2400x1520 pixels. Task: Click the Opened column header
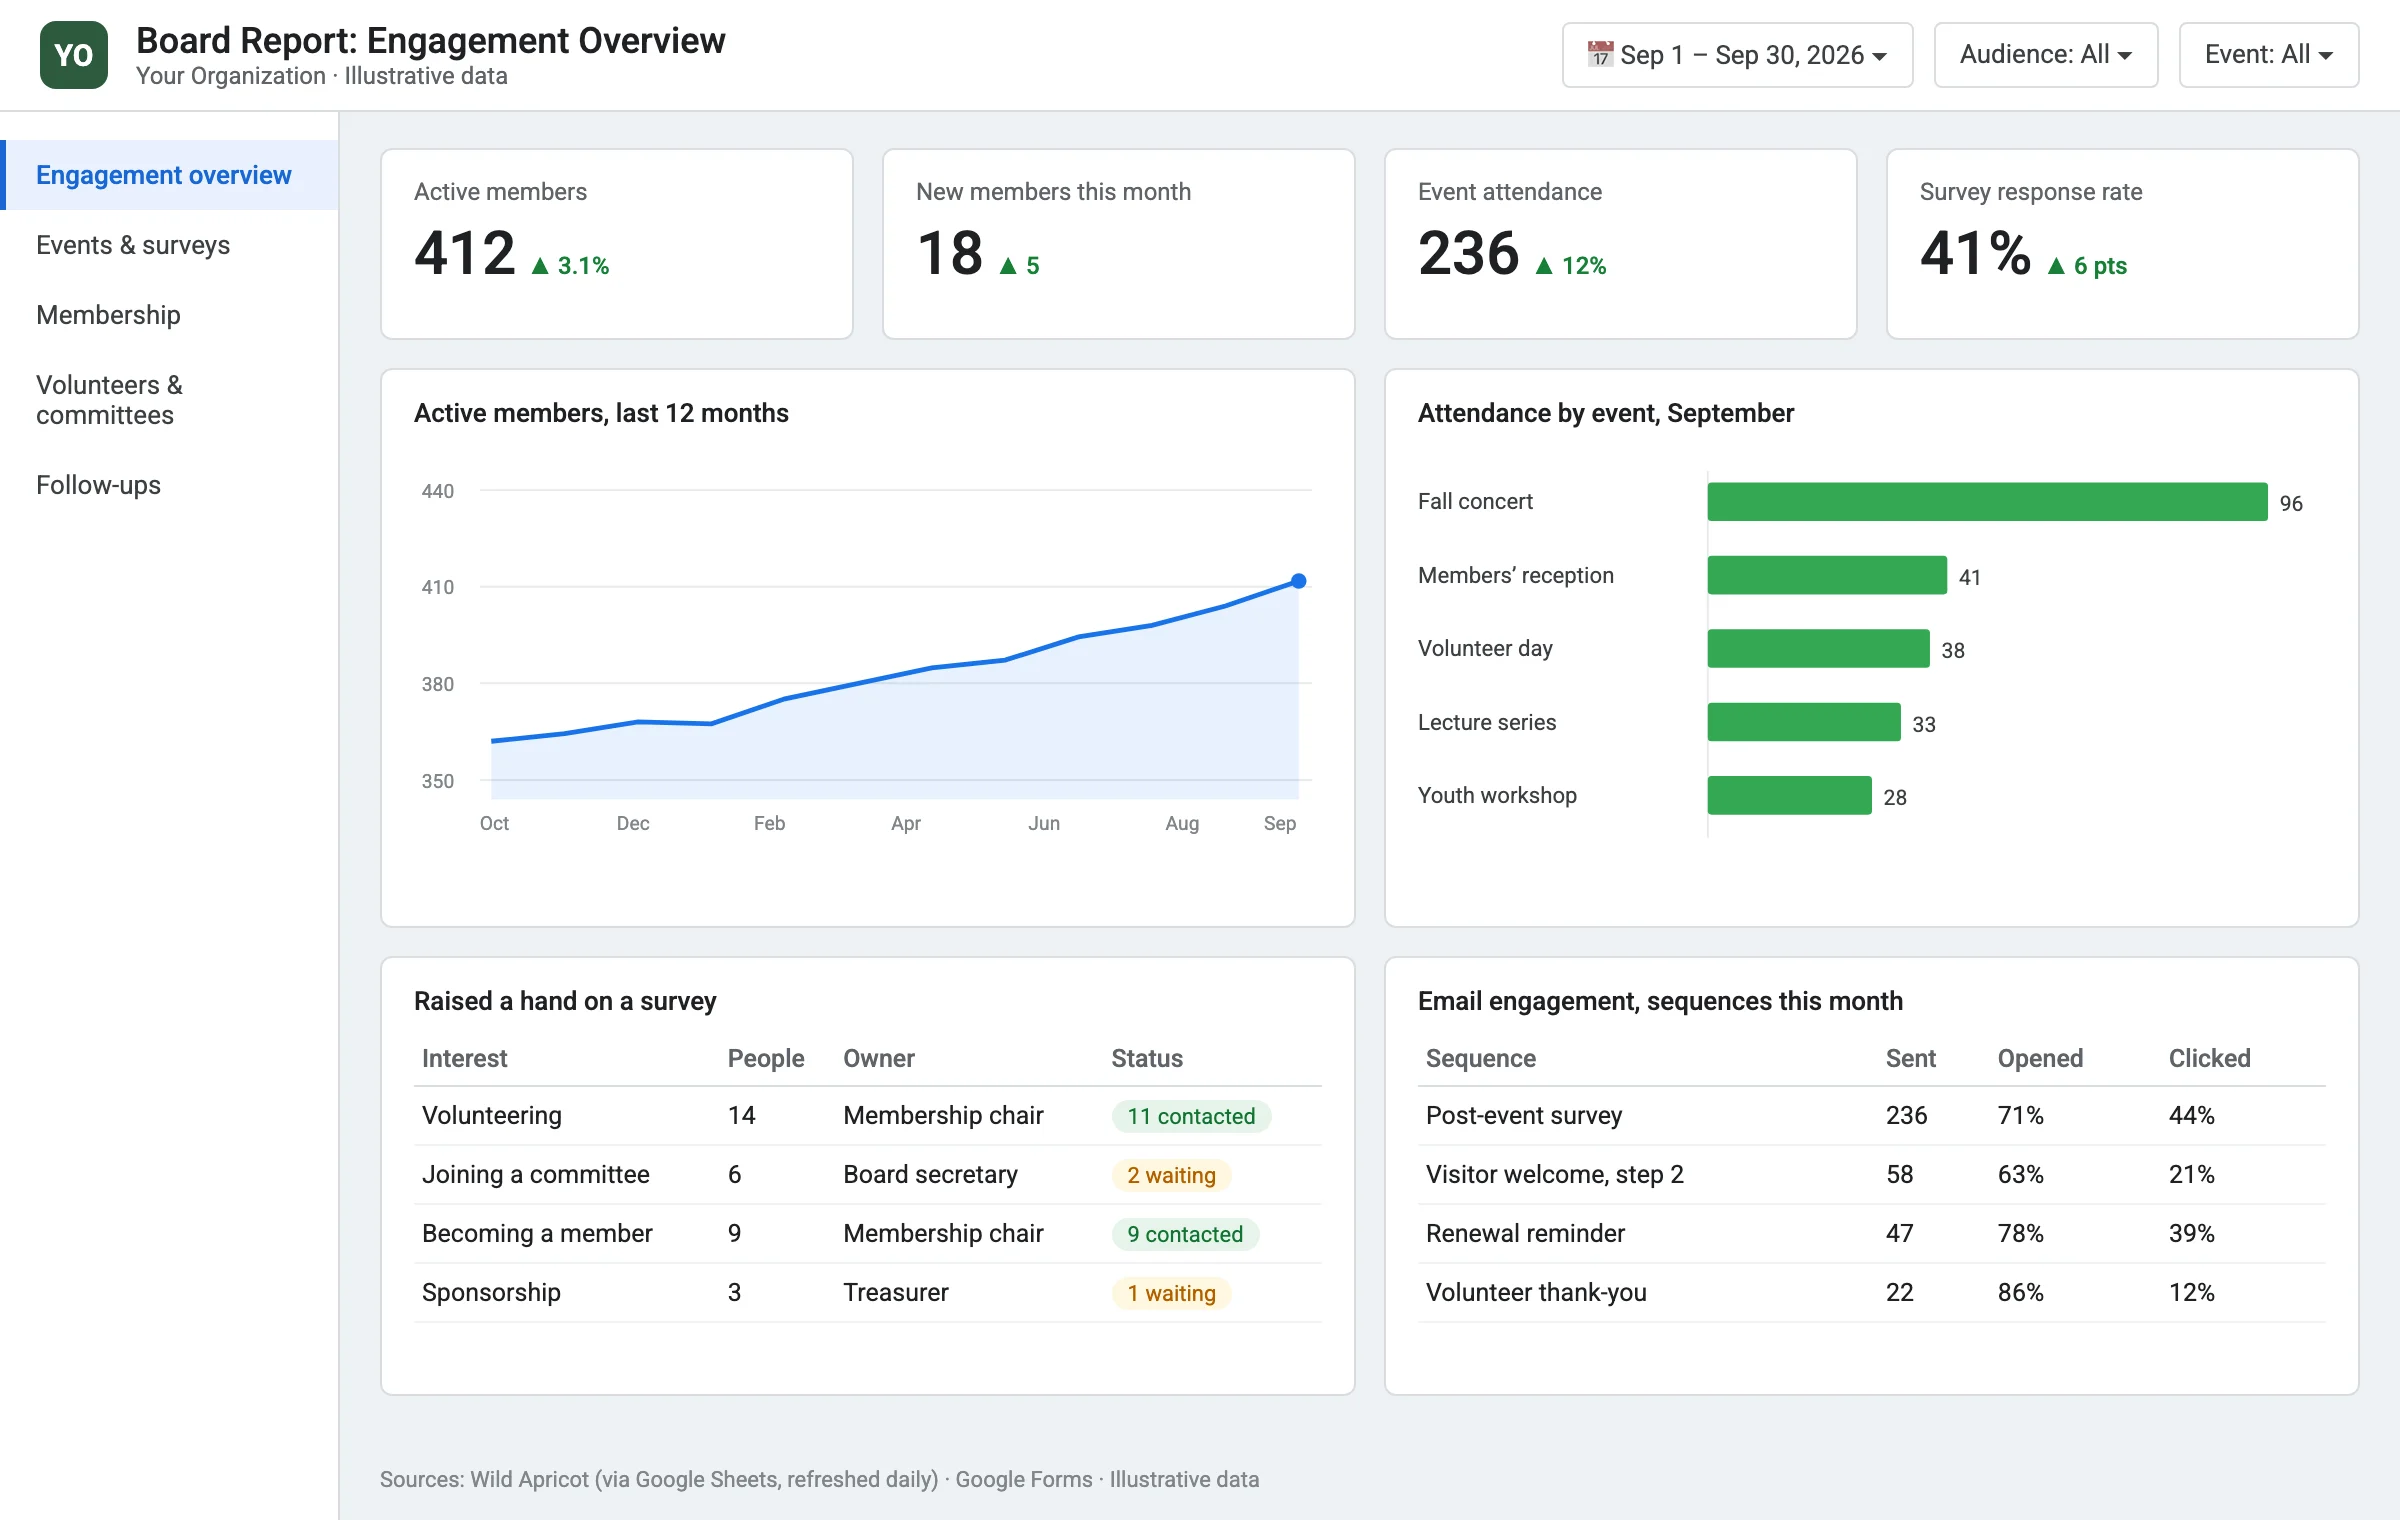(2040, 1058)
